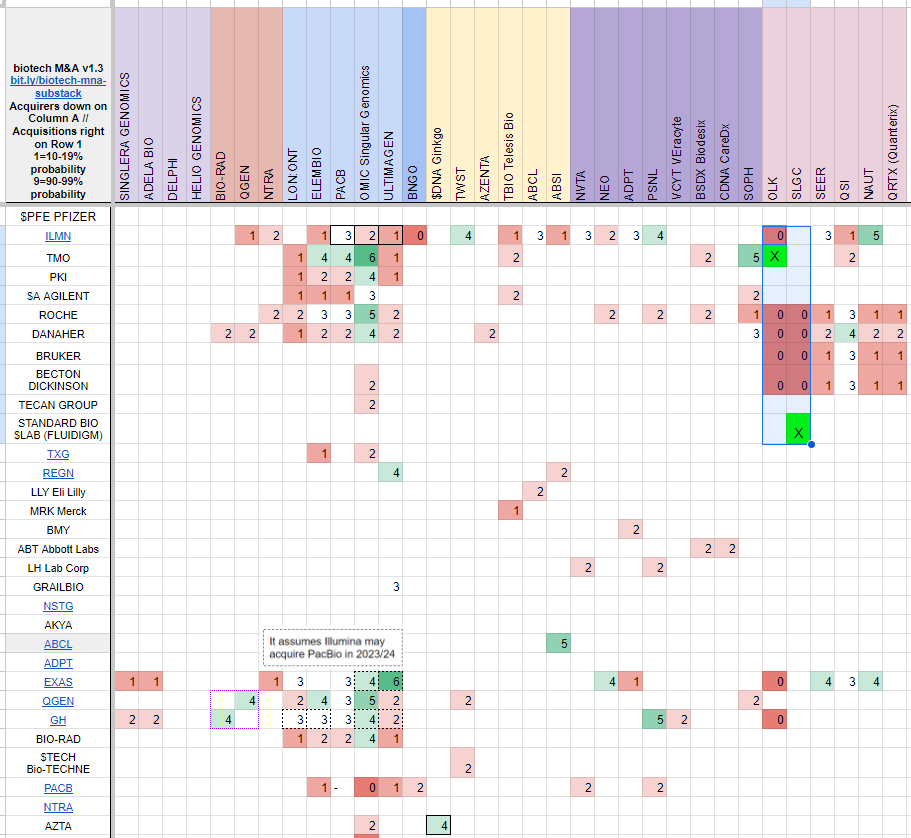
Task: Click the Illumina may acquire PacBio note
Action: point(332,647)
